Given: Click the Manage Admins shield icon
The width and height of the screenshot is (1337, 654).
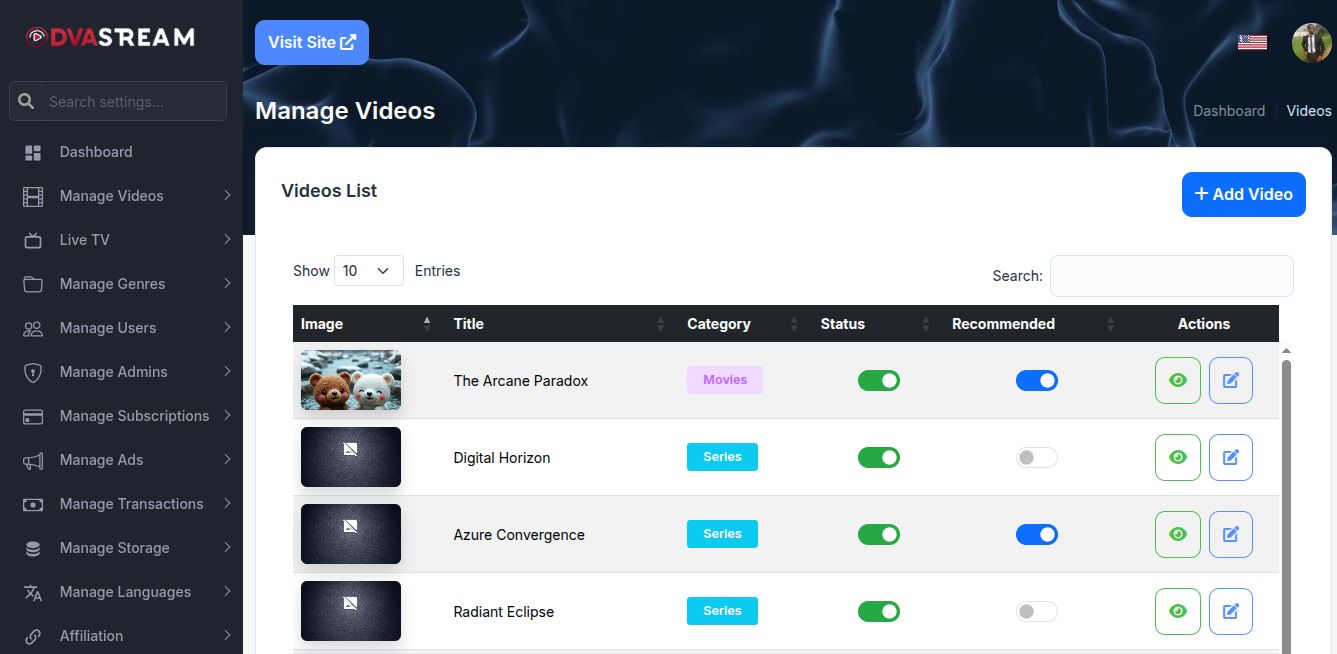Looking at the screenshot, I should point(33,372).
